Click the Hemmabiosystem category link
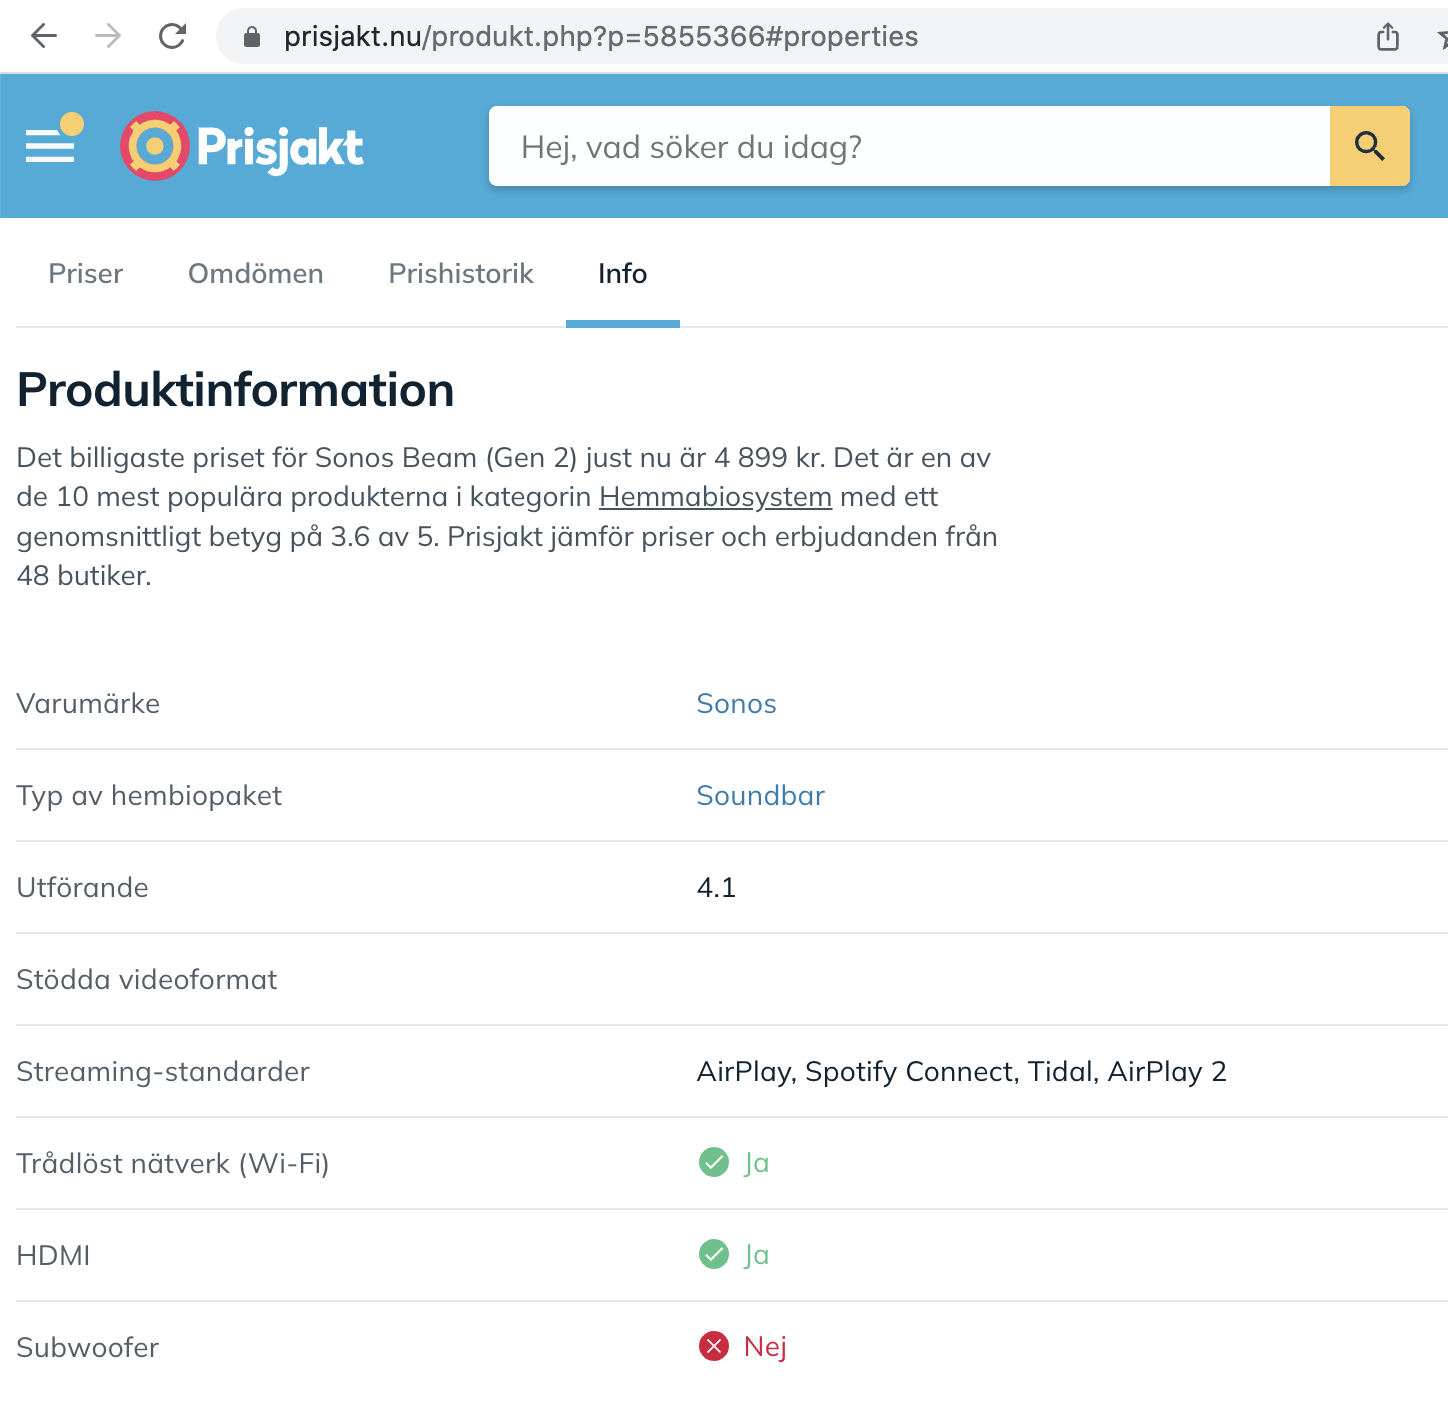 (716, 497)
